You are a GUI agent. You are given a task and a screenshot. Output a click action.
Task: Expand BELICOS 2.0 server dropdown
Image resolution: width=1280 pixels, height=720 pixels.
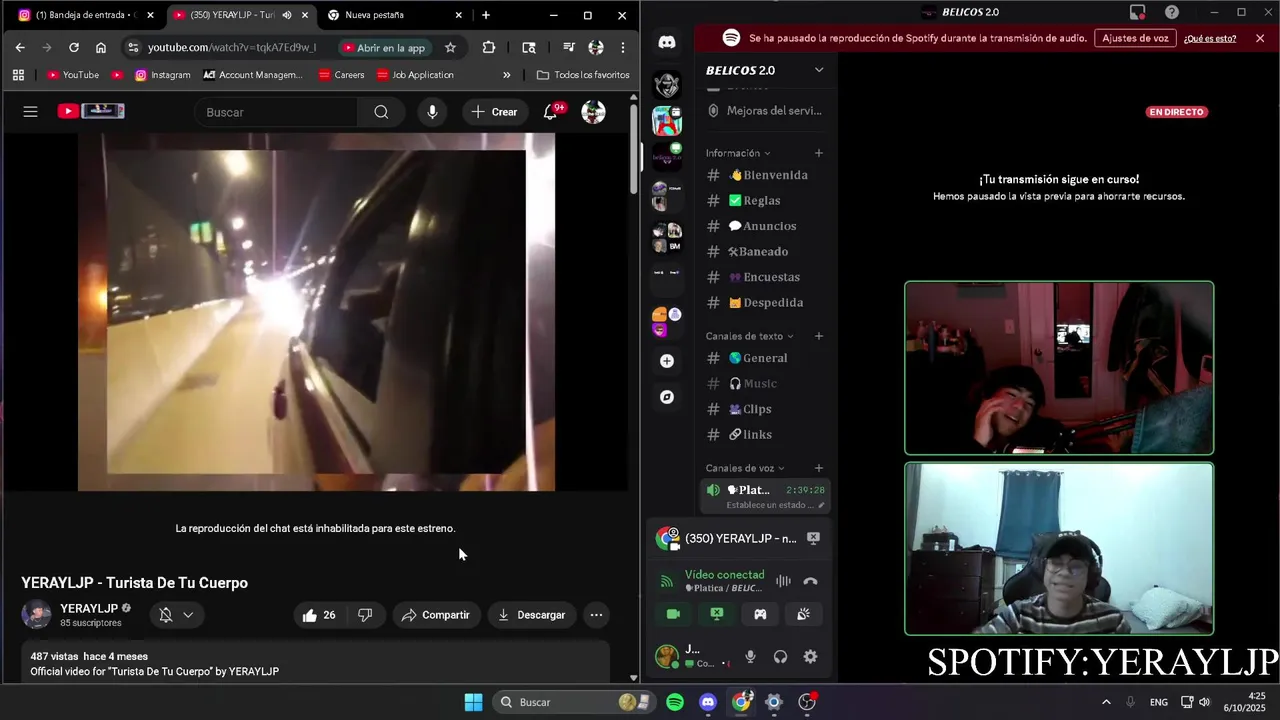tap(818, 70)
